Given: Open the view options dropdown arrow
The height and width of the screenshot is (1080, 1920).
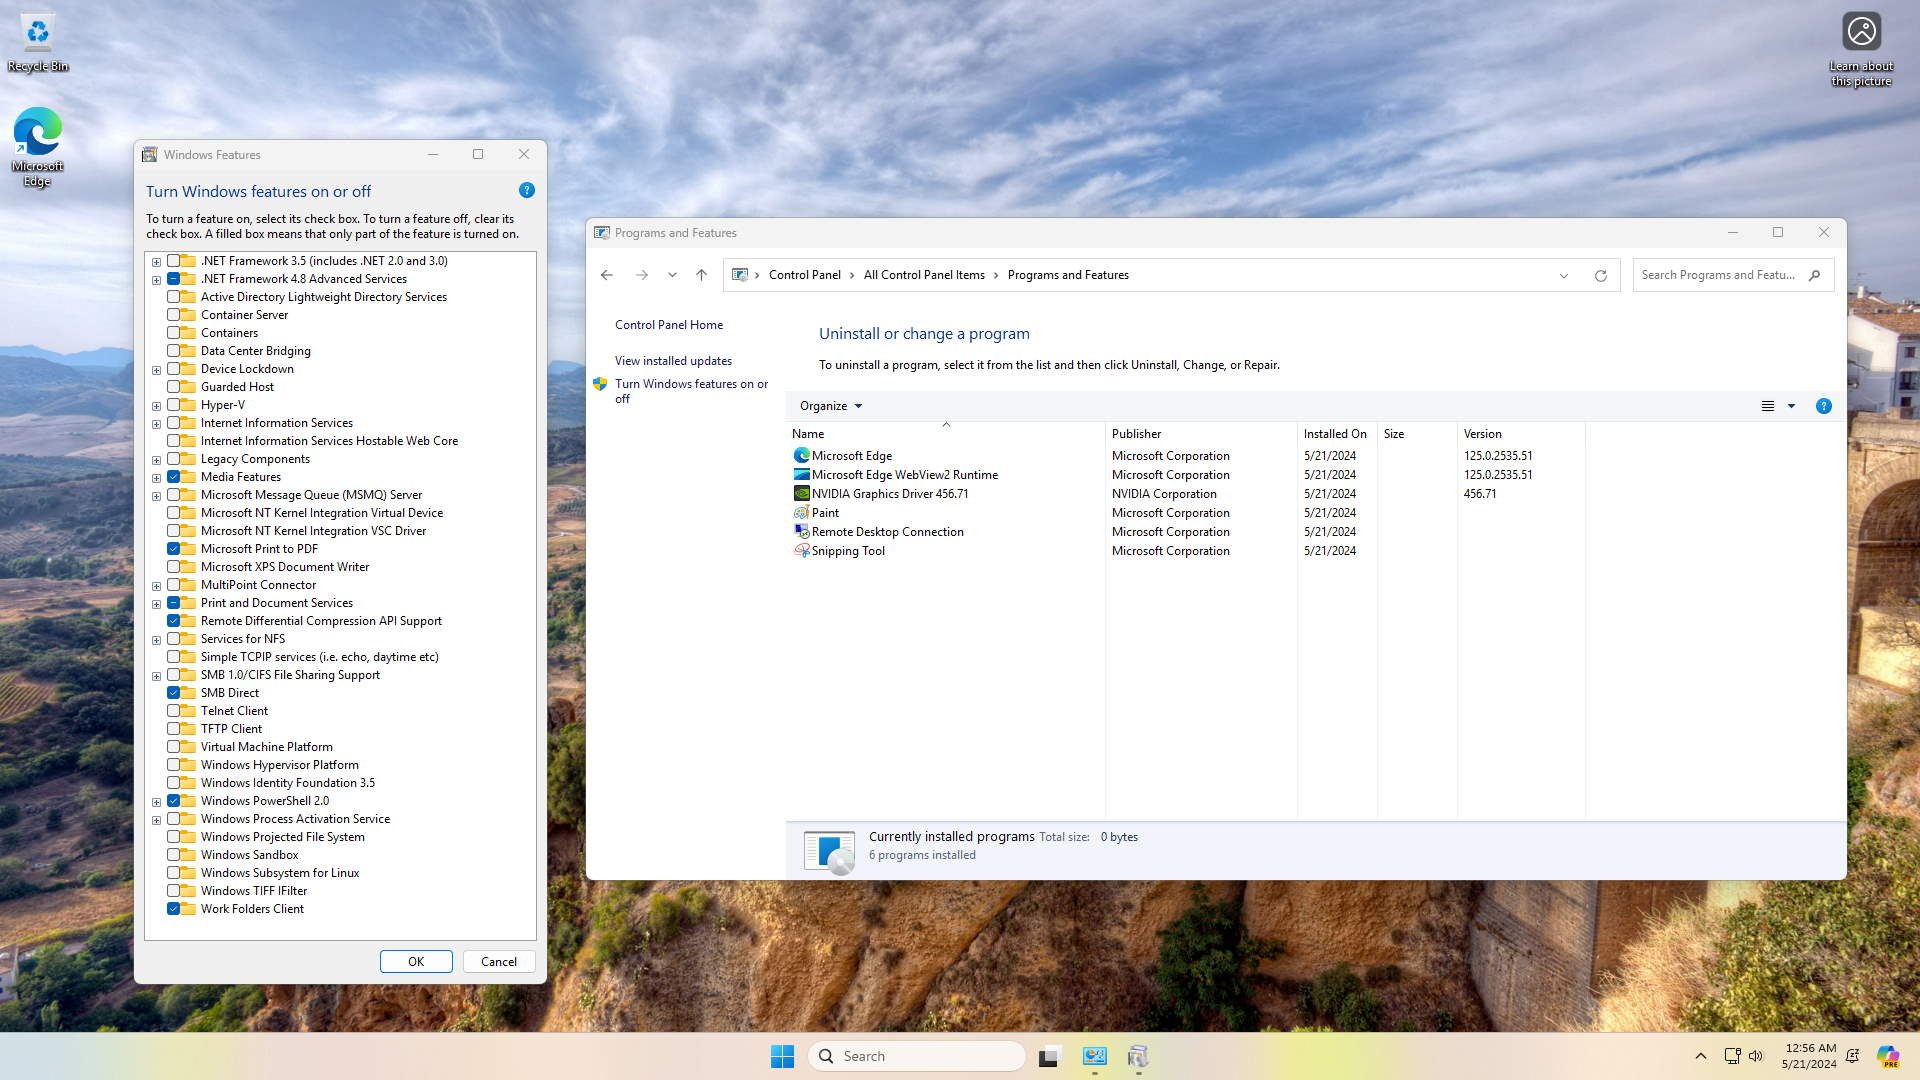Looking at the screenshot, I should click(1791, 406).
